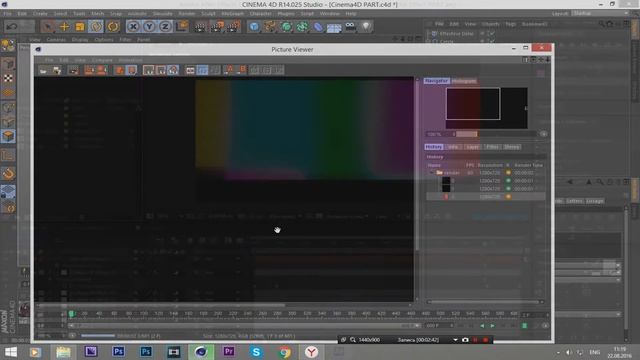Open Render Settings clapperboard icon
The width and height of the screenshot is (640, 360).
point(233,27)
